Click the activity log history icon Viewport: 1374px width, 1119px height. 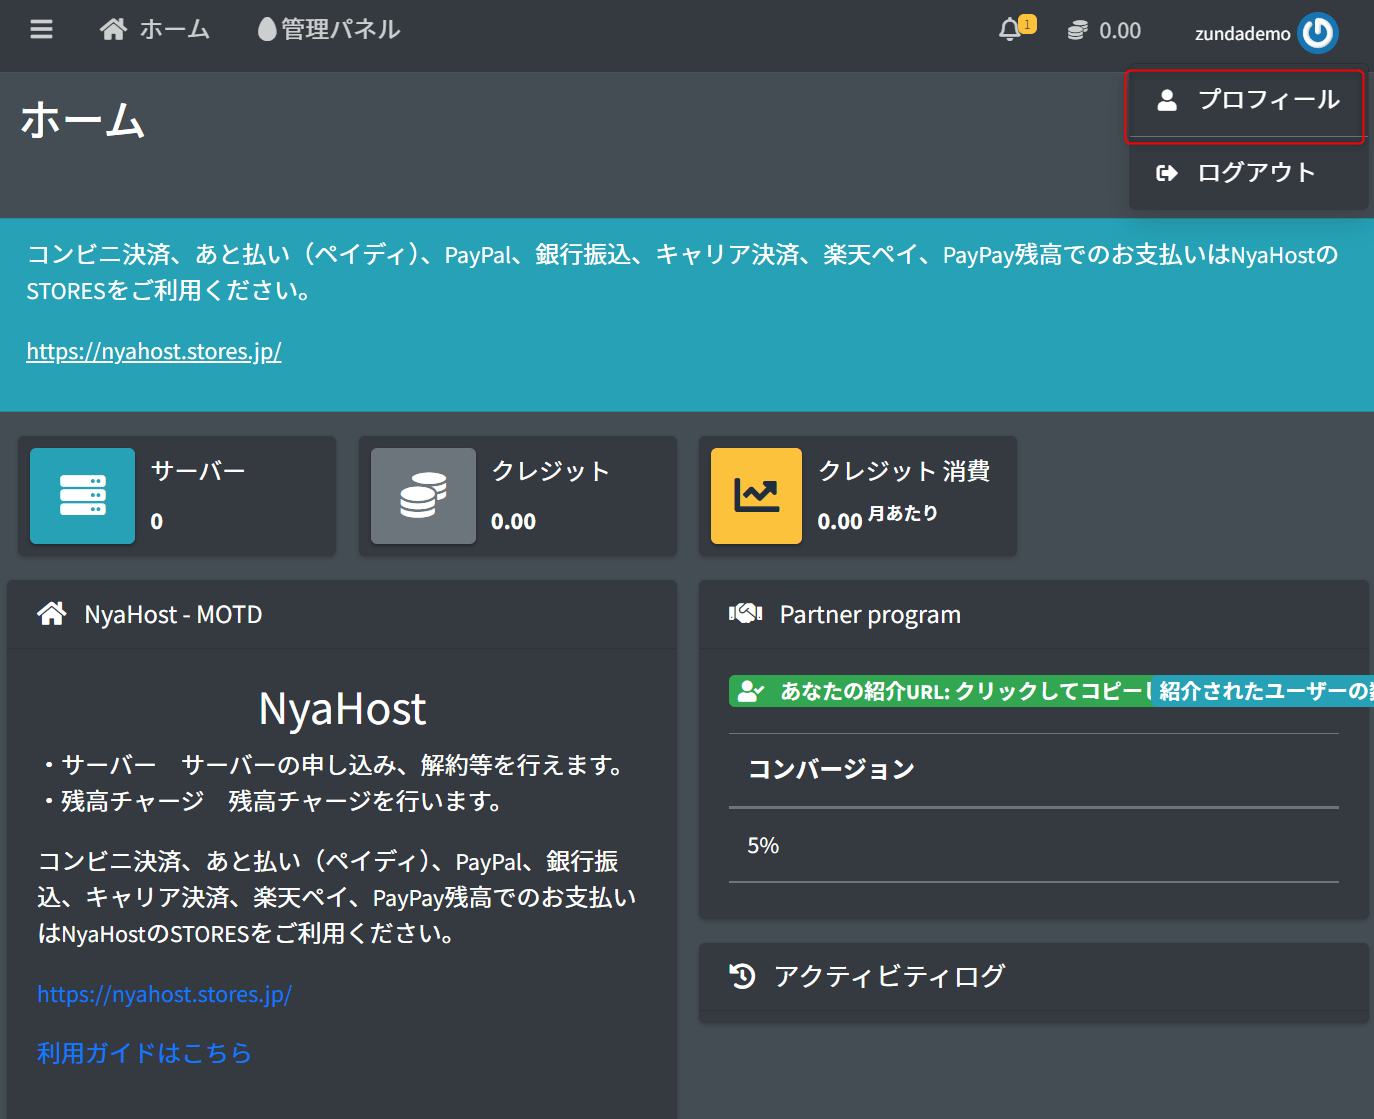(x=742, y=976)
